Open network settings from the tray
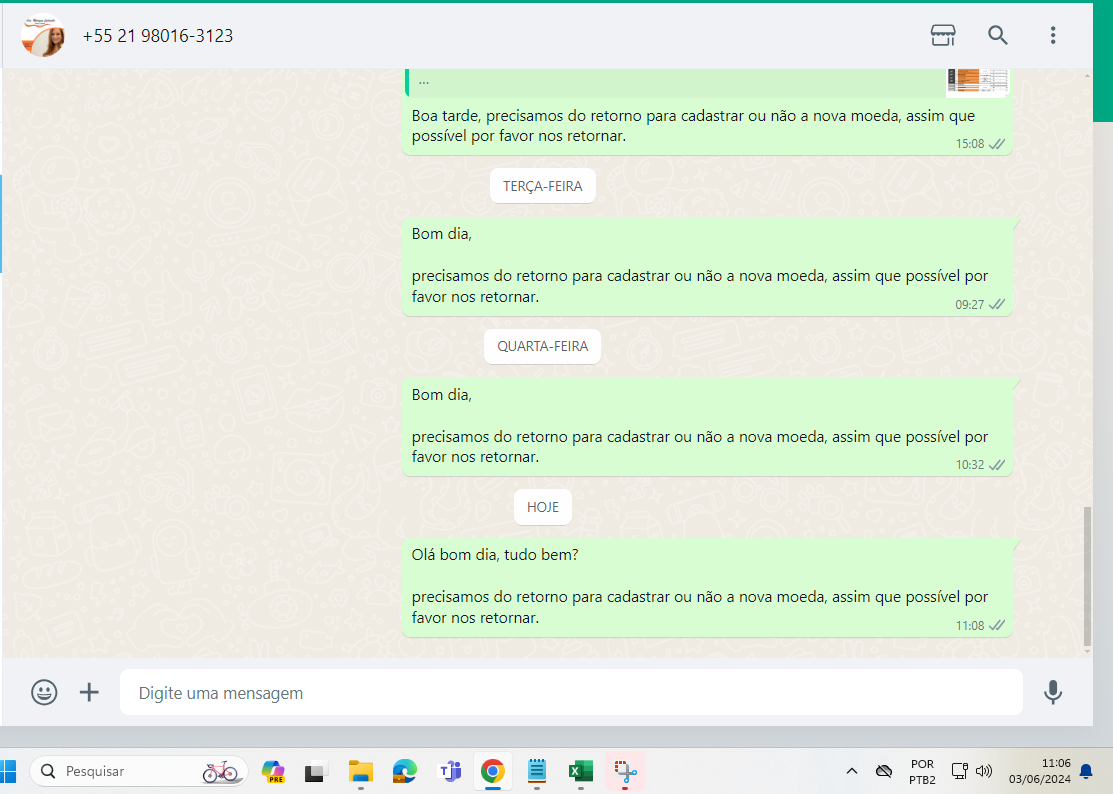The width and height of the screenshot is (1113, 794). tap(960, 771)
